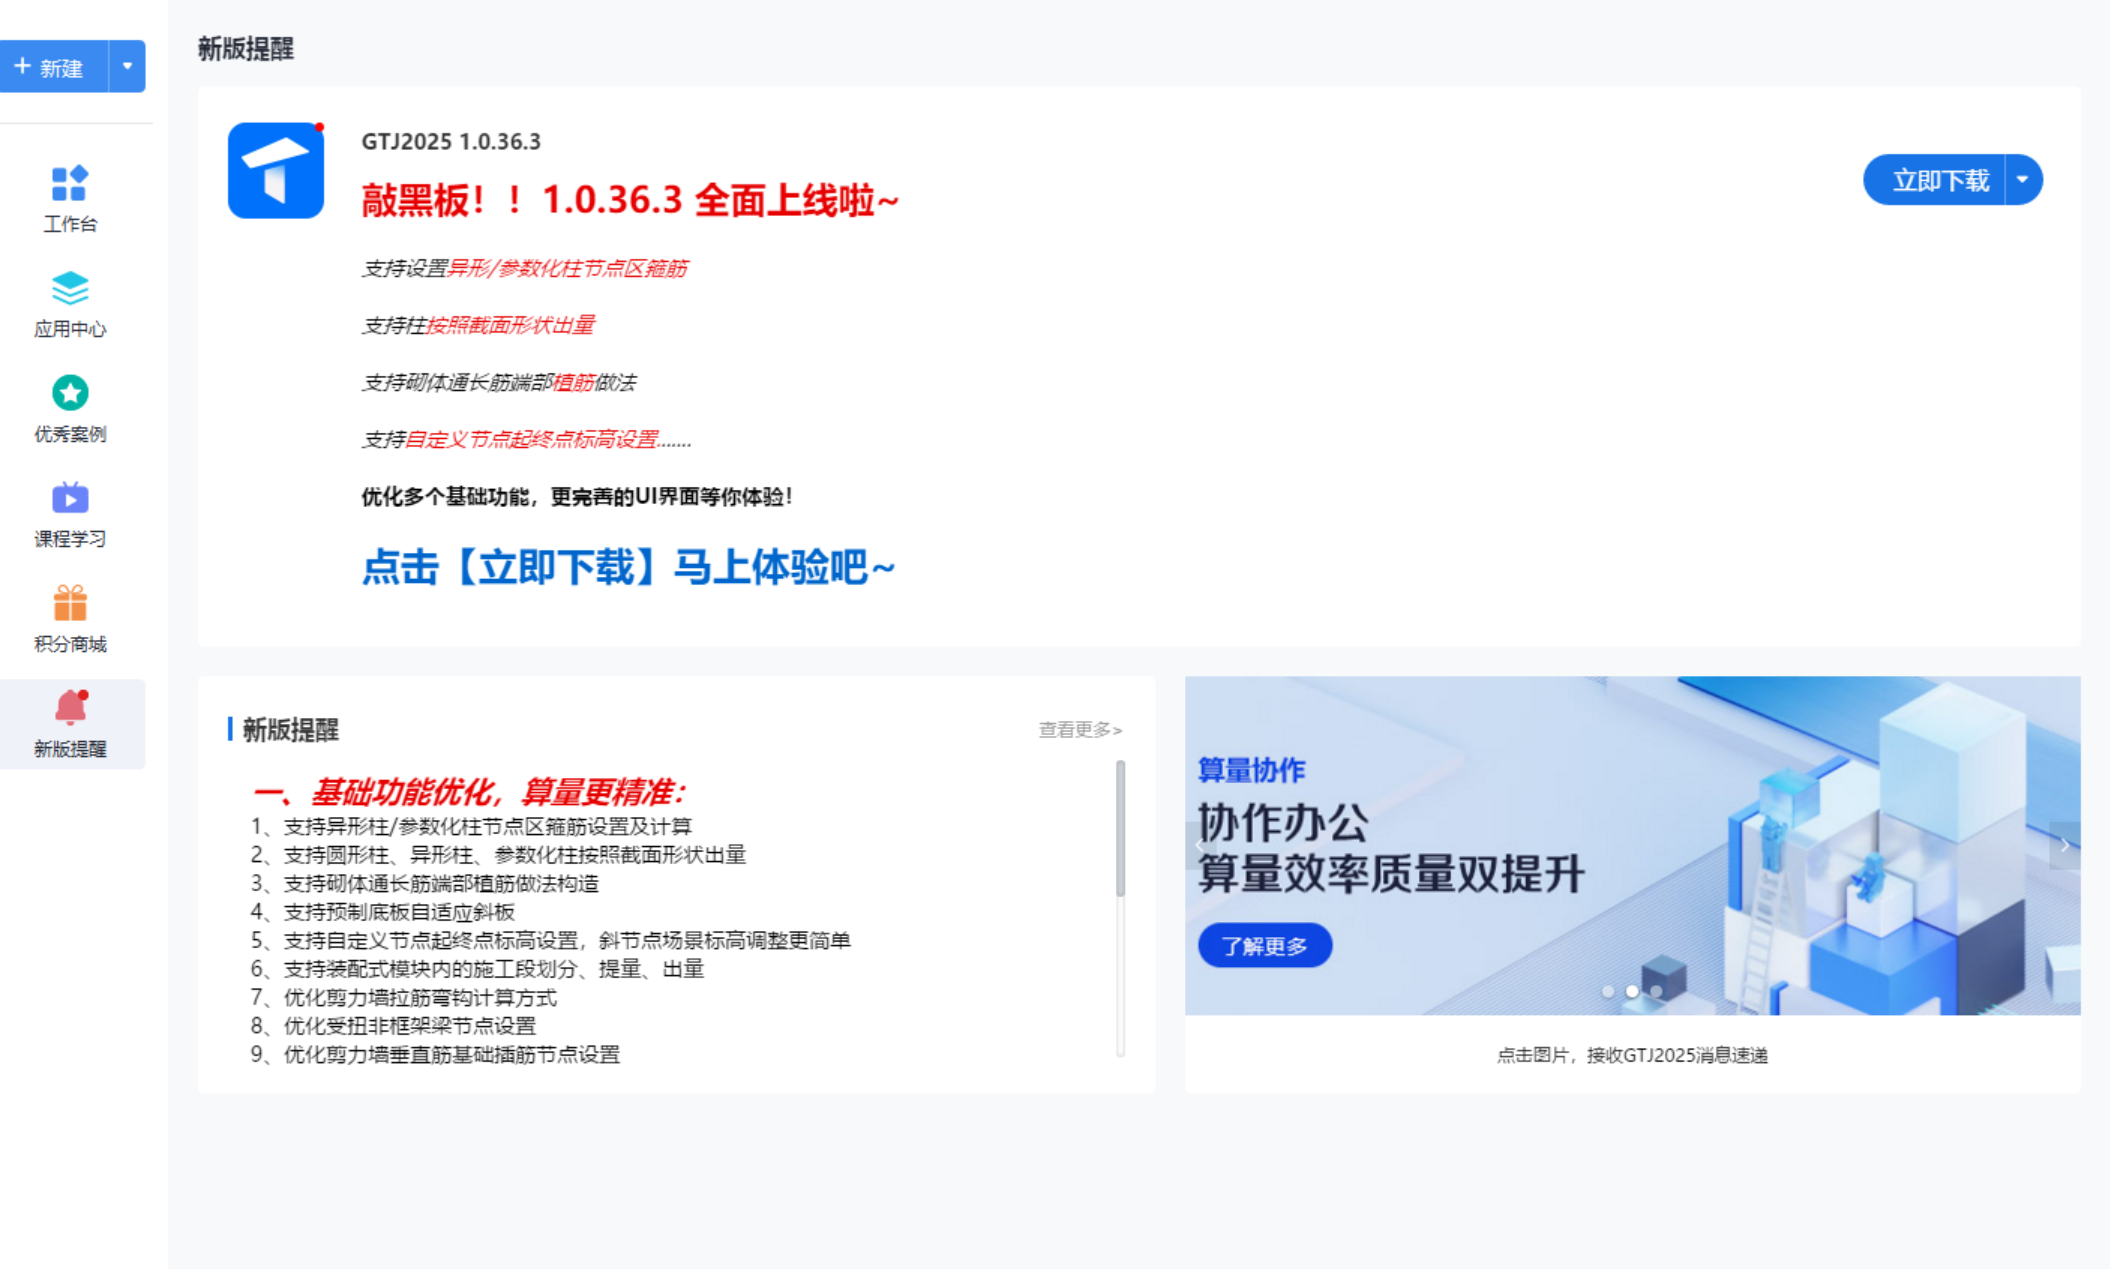Click item 7 优化剪力墙拉筋弯钩计算方式
2110x1269 pixels.
[403, 998]
